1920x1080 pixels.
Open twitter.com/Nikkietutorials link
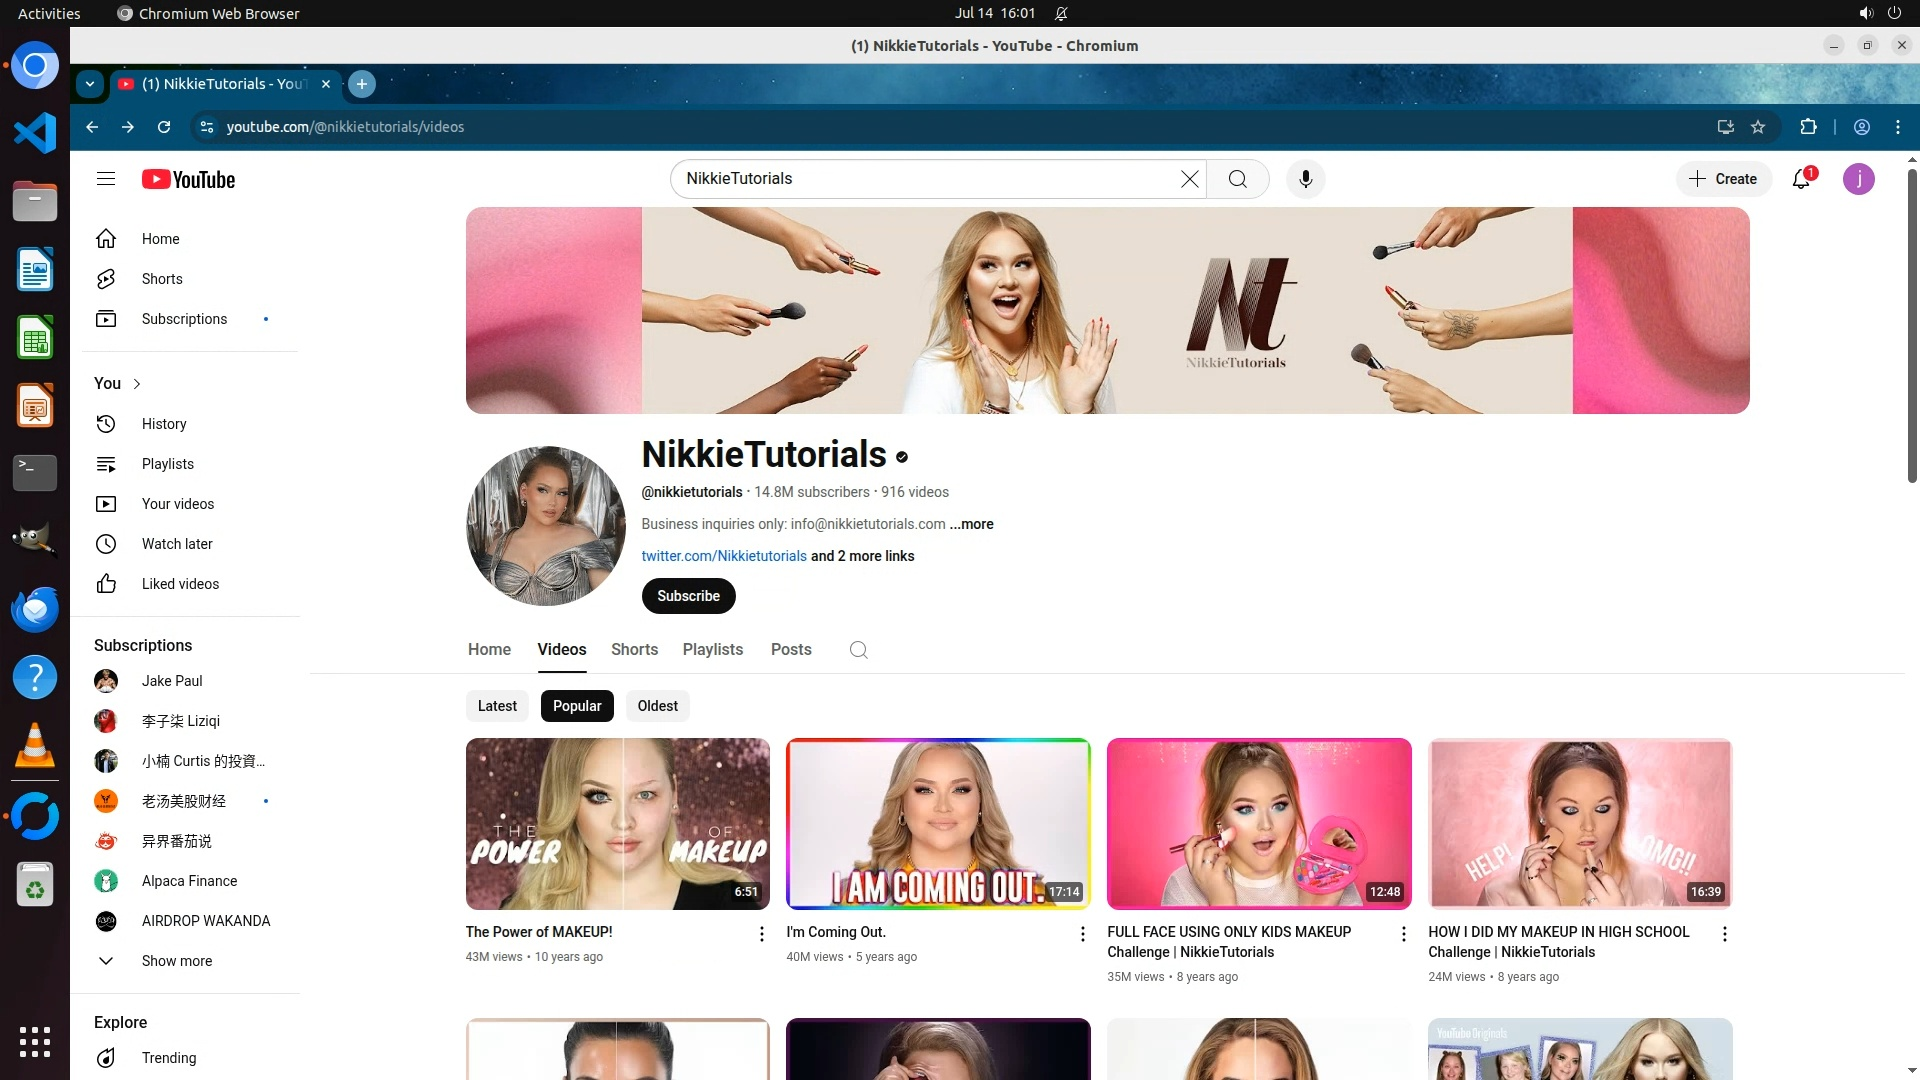pos(724,556)
